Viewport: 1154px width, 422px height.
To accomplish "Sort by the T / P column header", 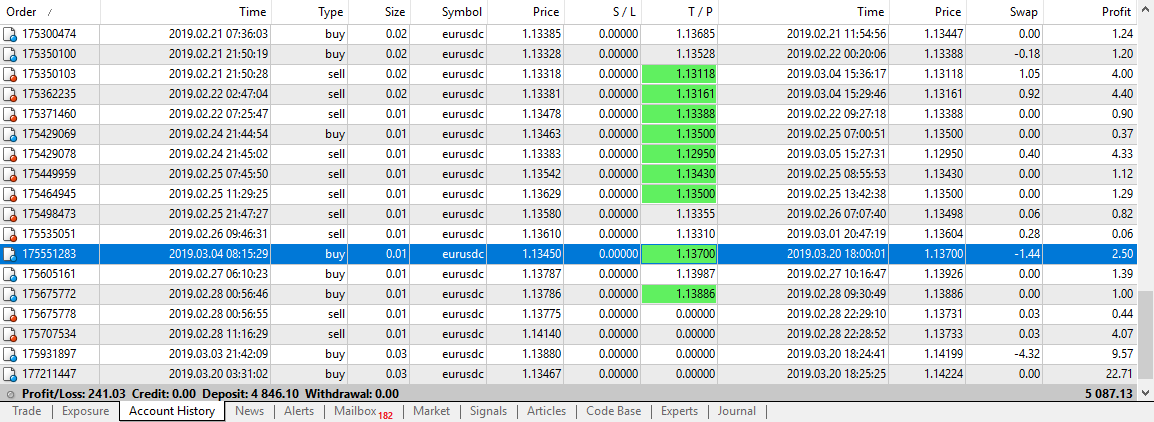I will click(679, 12).
